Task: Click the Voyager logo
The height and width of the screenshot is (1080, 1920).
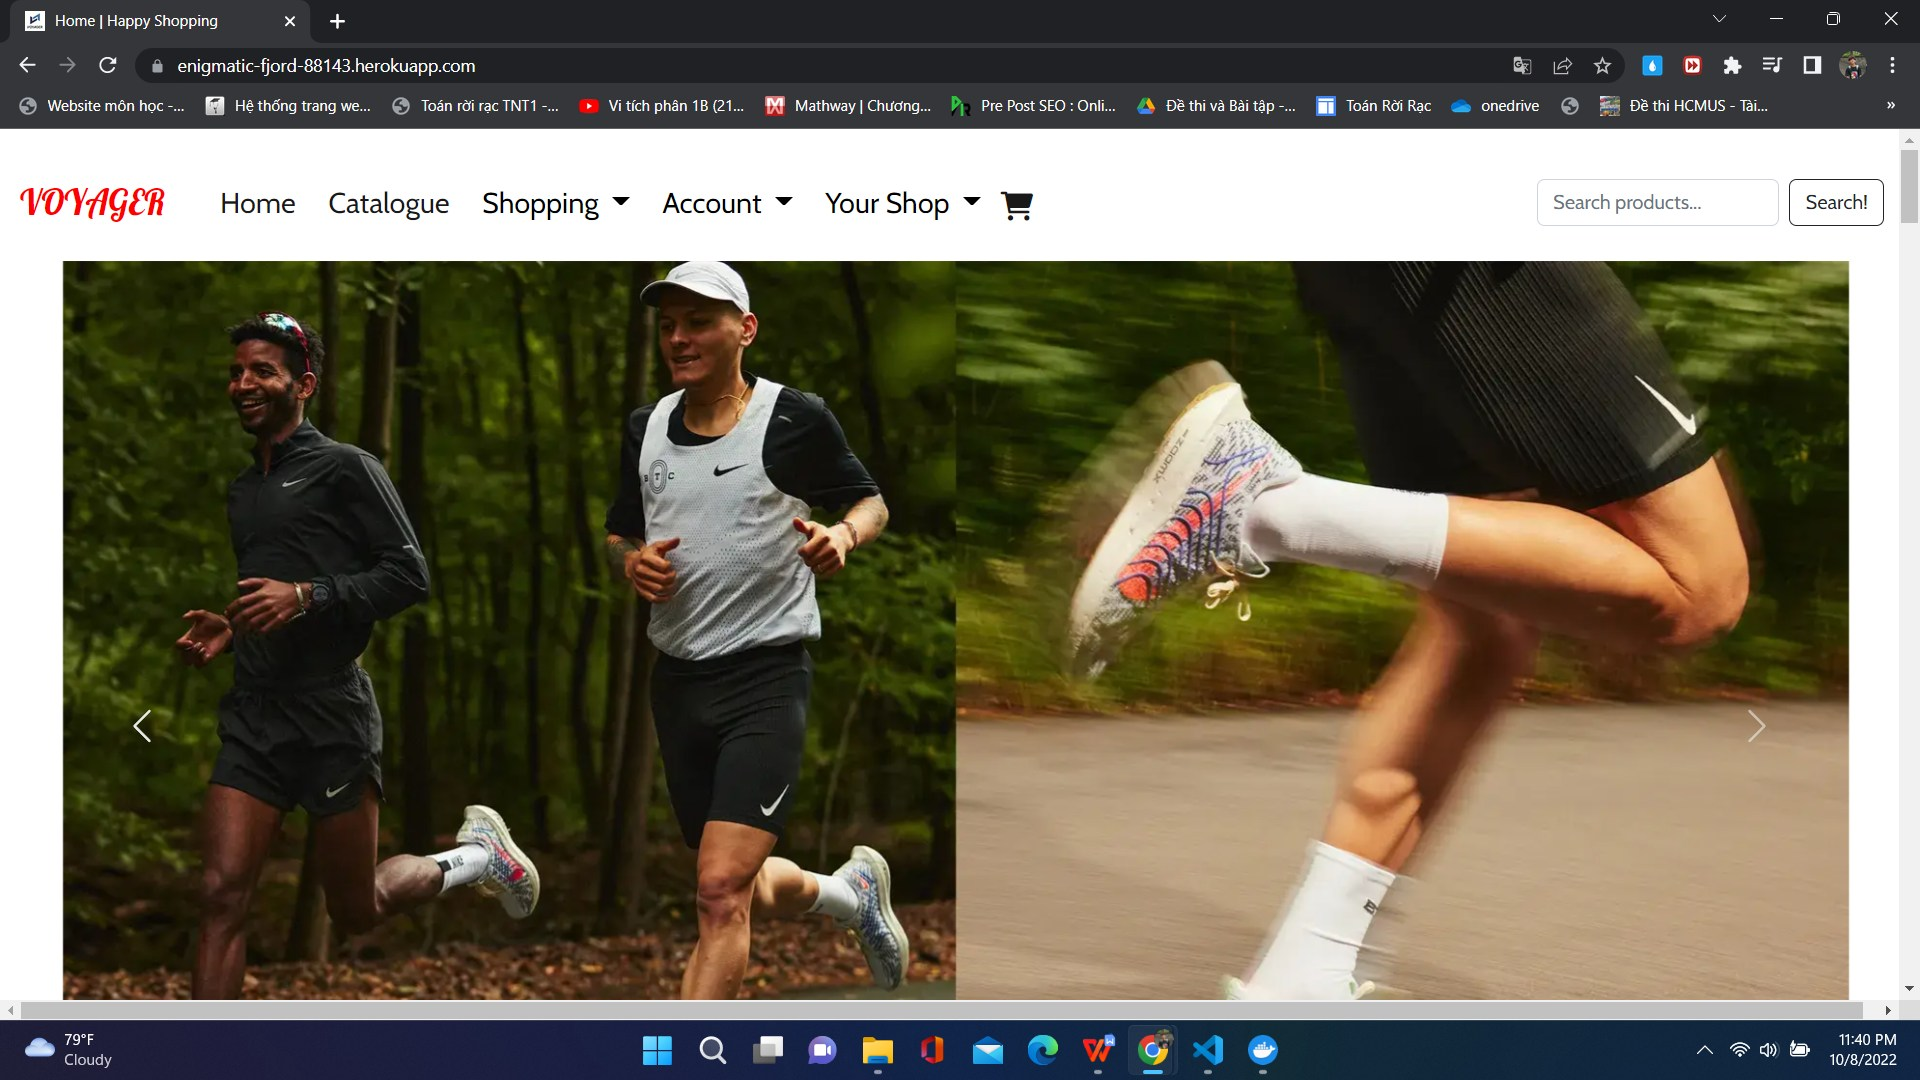Action: 92,203
